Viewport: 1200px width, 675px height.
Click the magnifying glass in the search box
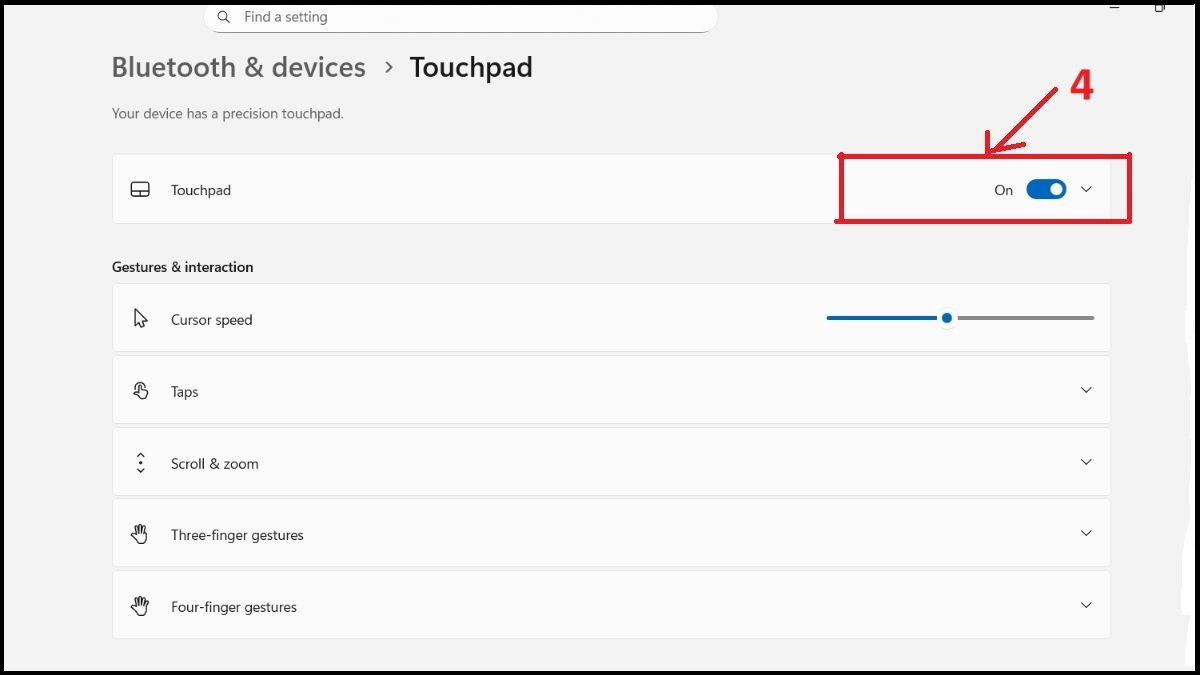click(223, 16)
